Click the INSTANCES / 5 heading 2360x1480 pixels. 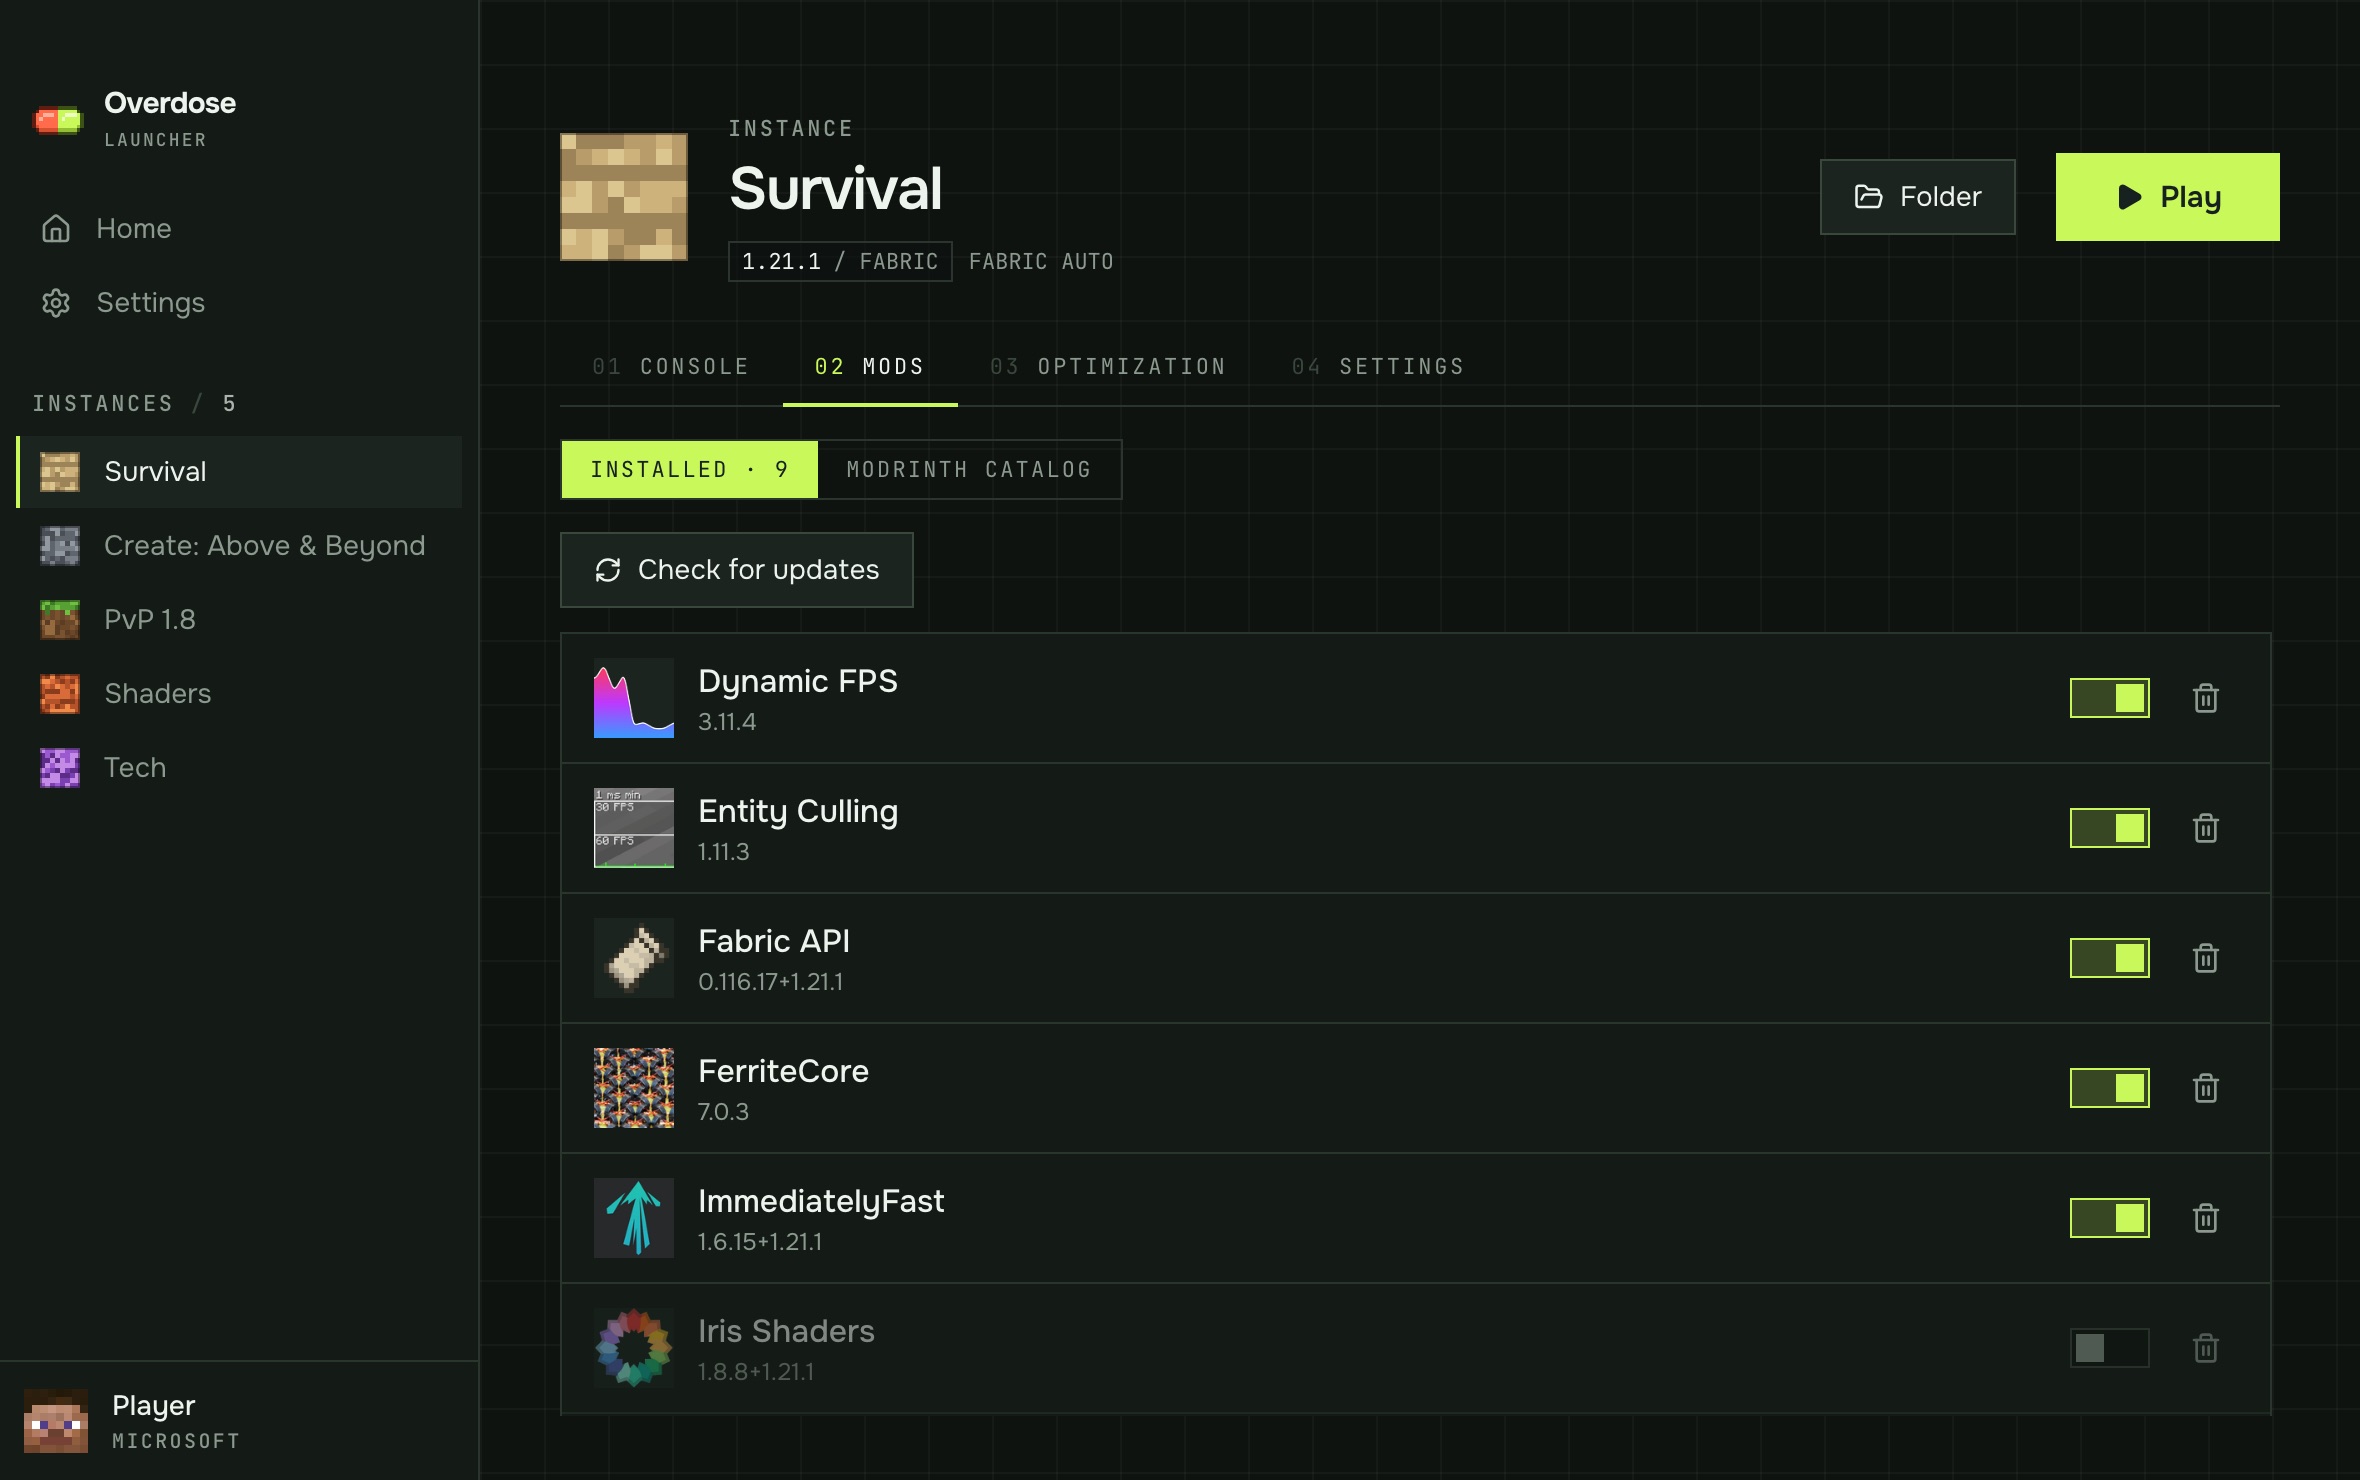[134, 404]
